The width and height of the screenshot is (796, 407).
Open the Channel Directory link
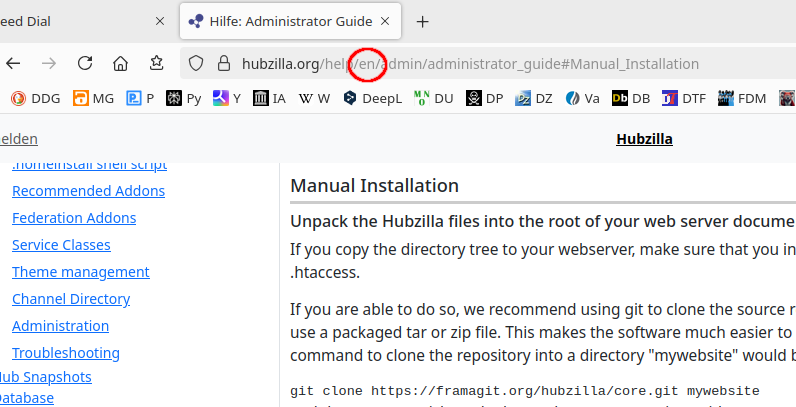pos(71,299)
